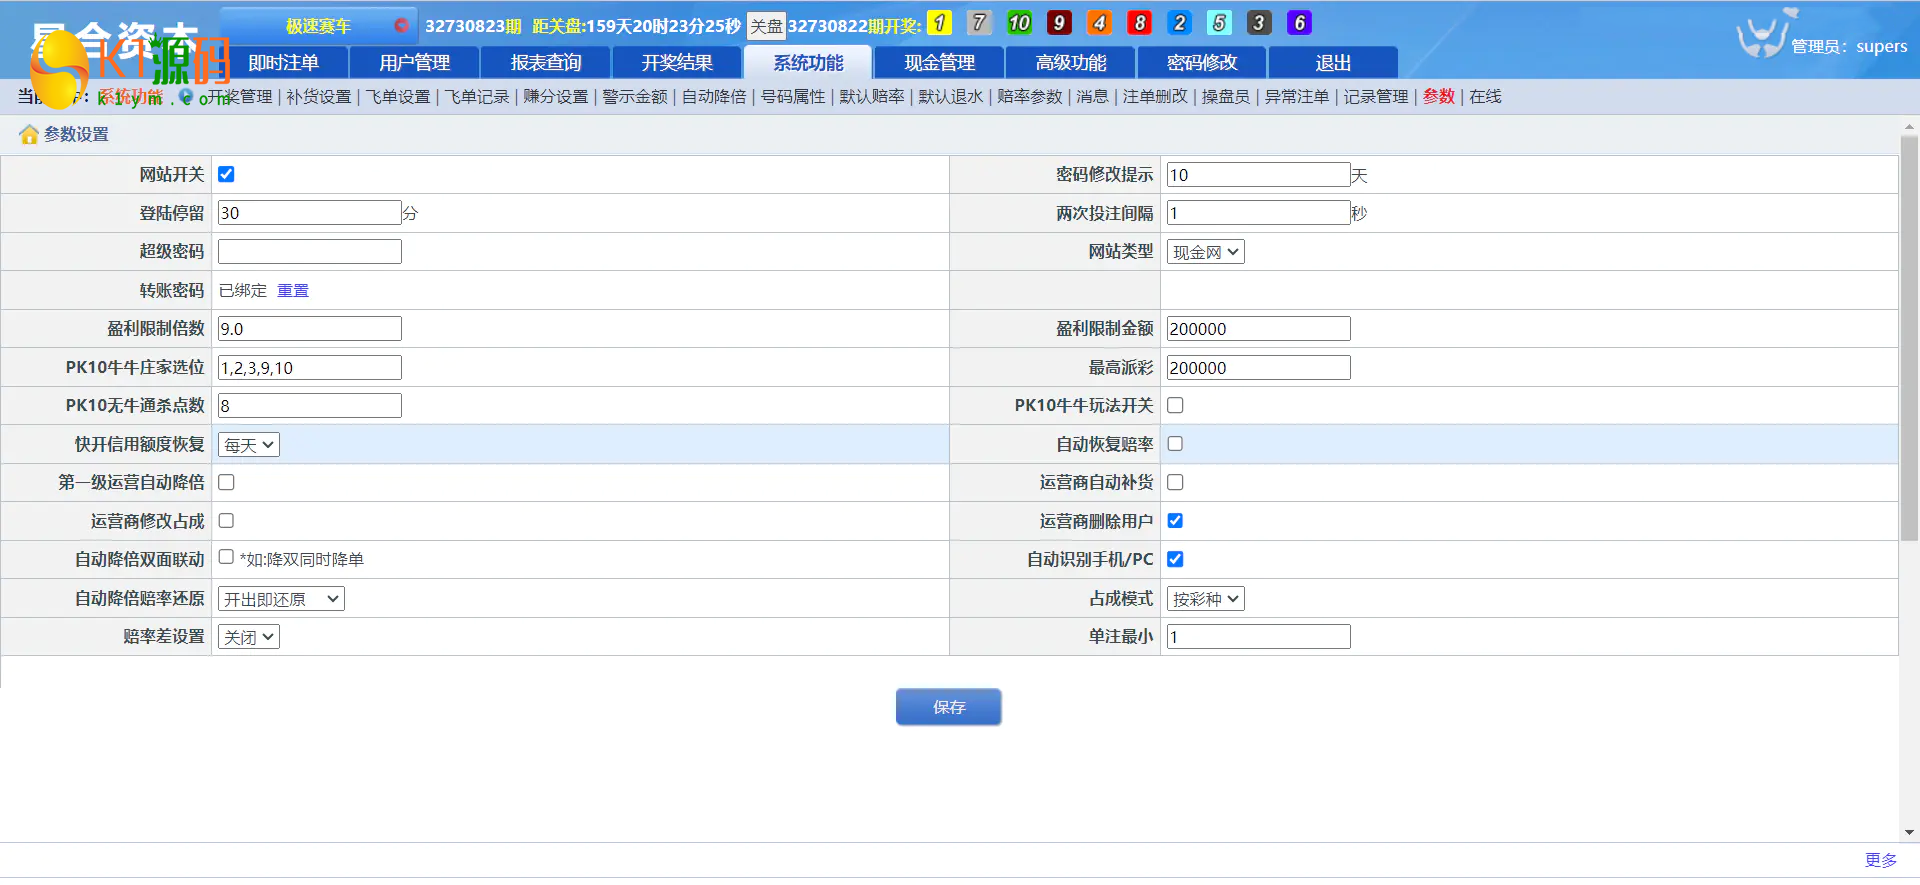Click the dark red number 9 ball
The width and height of the screenshot is (1920, 885).
pyautogui.click(x=1059, y=23)
